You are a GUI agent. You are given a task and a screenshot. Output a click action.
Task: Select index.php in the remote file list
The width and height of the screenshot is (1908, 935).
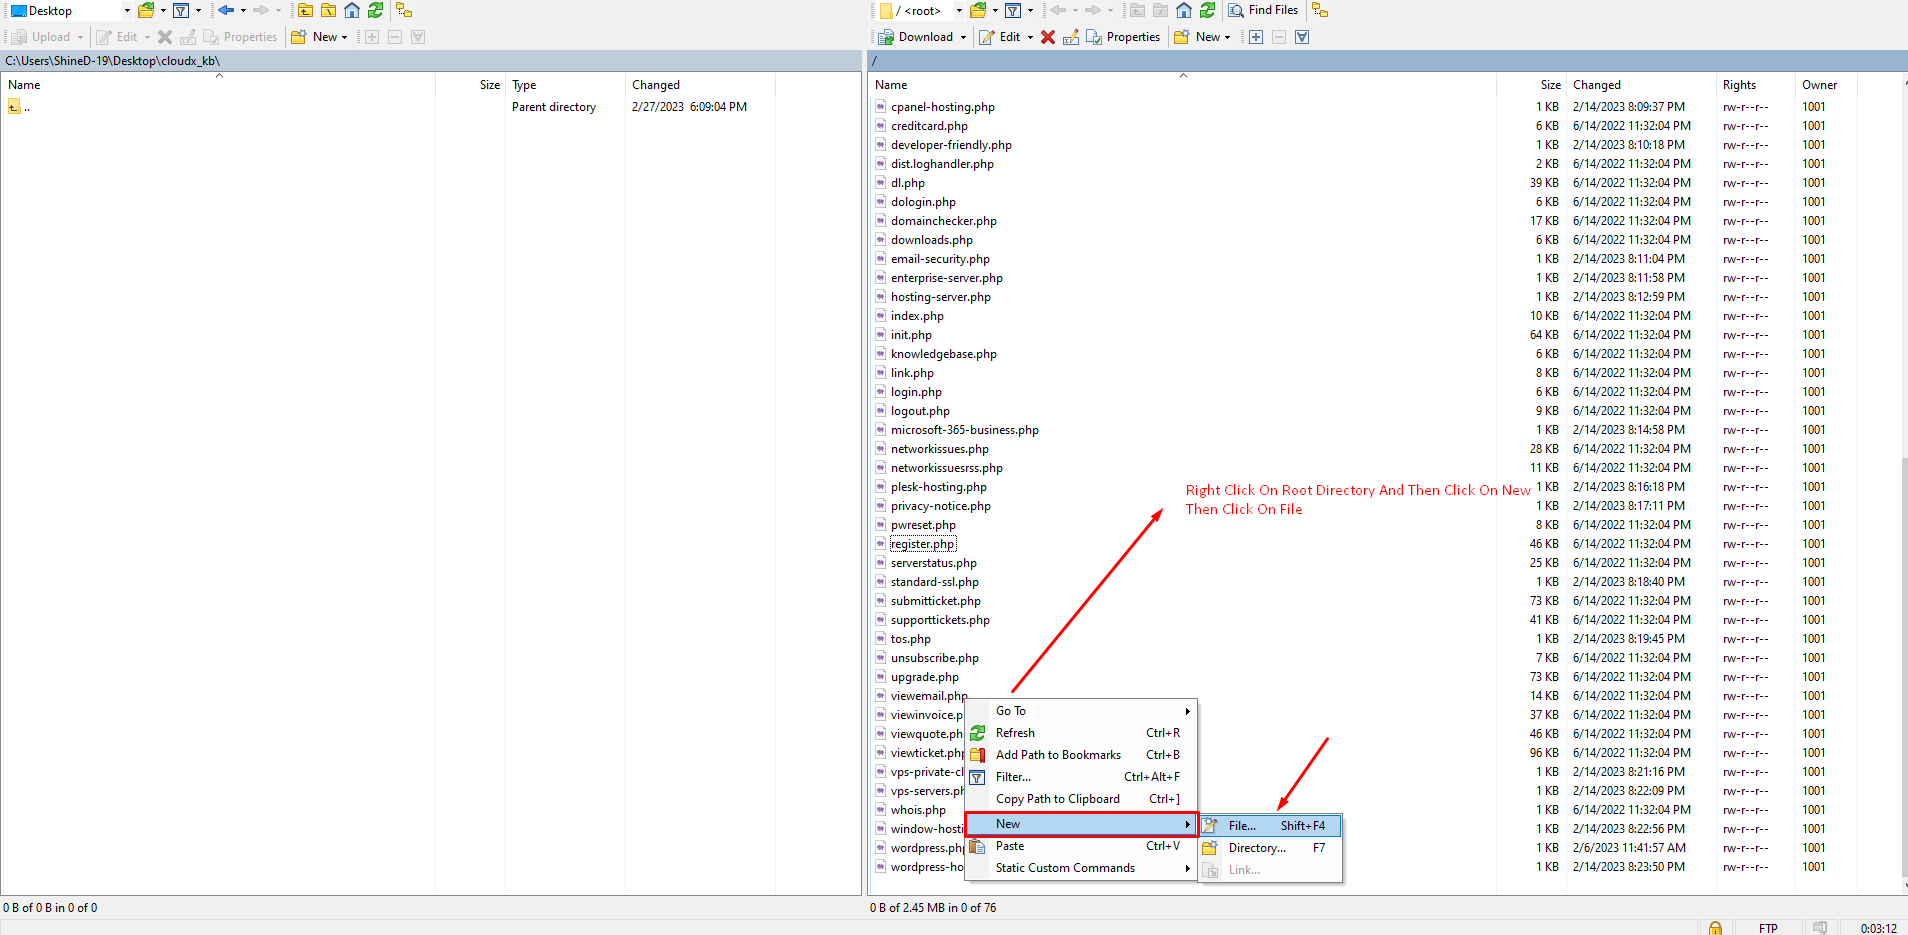point(917,316)
